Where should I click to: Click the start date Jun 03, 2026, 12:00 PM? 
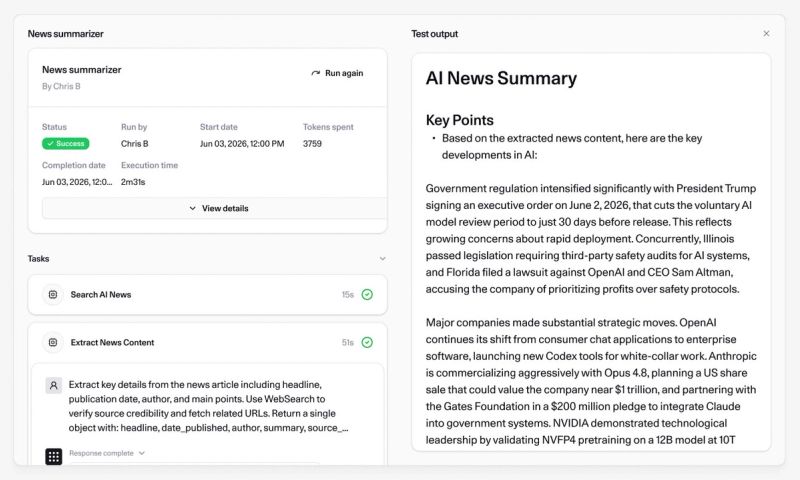[242, 144]
